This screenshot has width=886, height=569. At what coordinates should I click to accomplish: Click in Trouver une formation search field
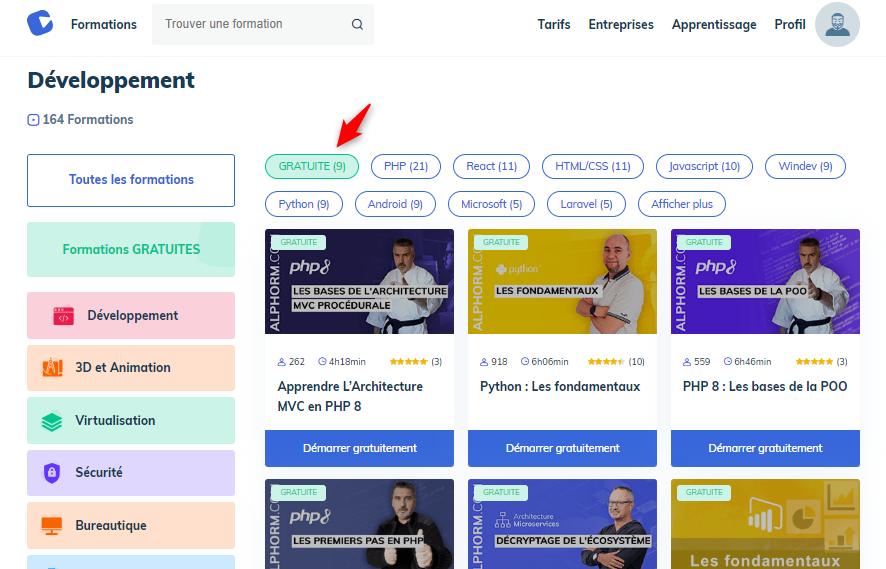263,24
